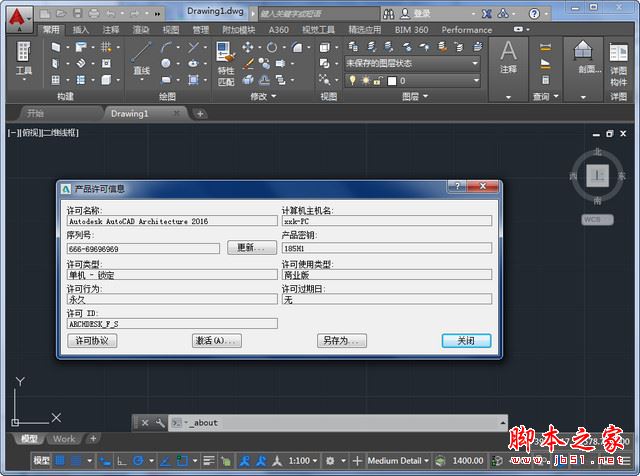Expand the 查询 panel arrow
640x476 pixels.
tap(556, 96)
